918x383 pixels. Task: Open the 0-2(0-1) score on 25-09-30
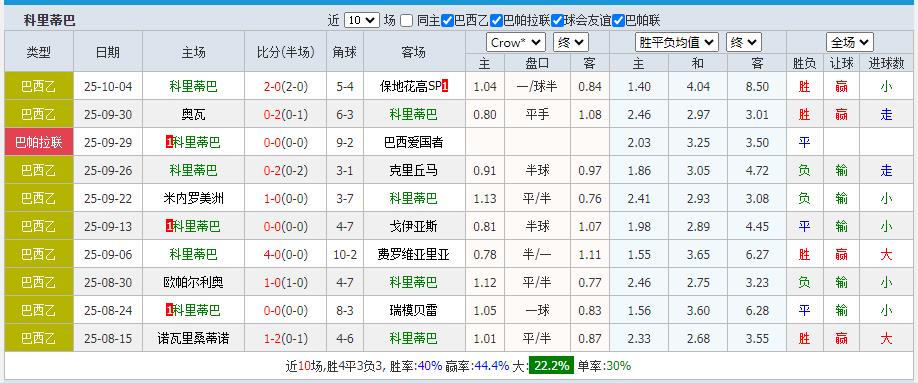pos(285,115)
